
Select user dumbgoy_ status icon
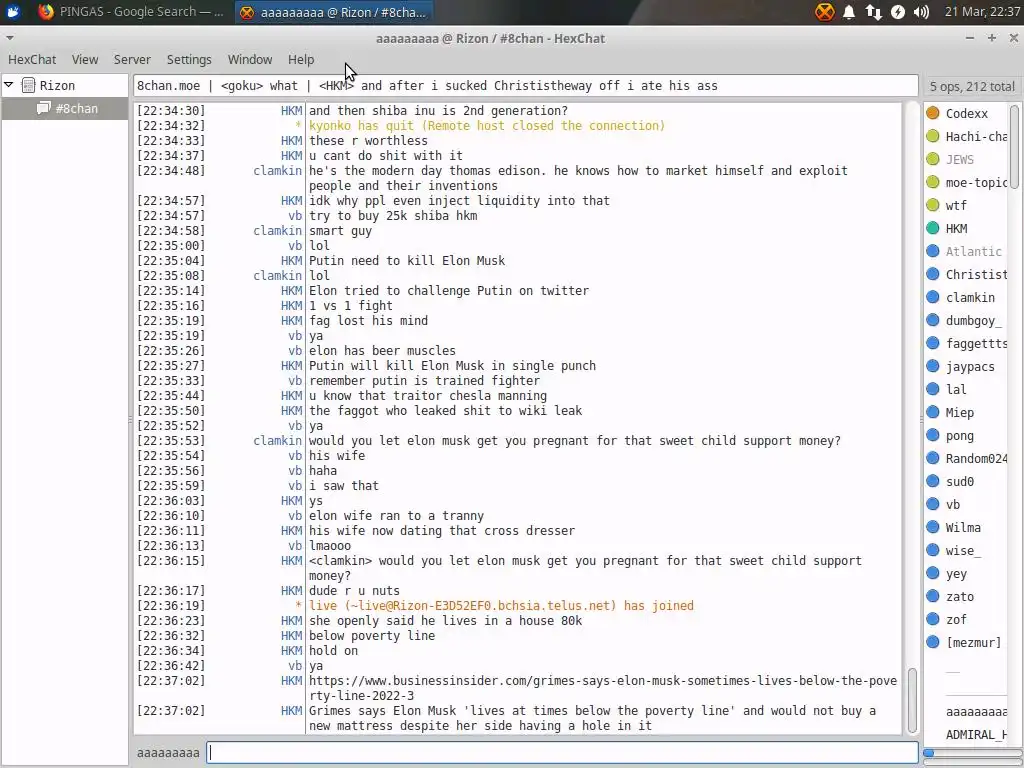[933, 320]
